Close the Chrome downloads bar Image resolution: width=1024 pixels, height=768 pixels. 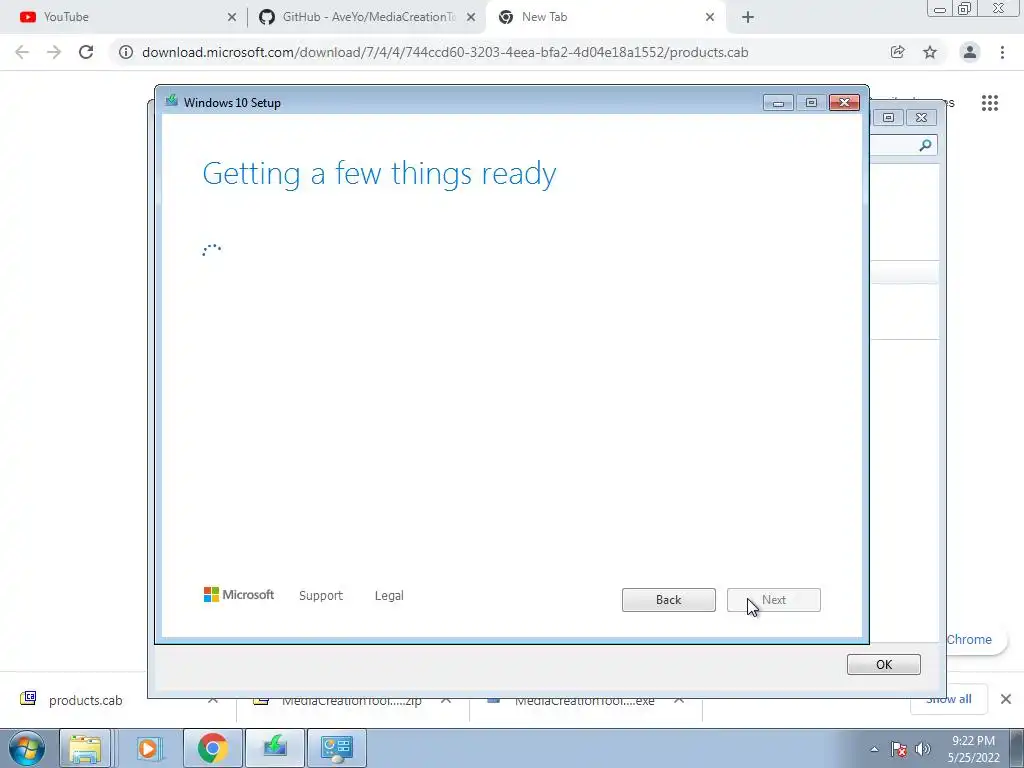point(1006,699)
